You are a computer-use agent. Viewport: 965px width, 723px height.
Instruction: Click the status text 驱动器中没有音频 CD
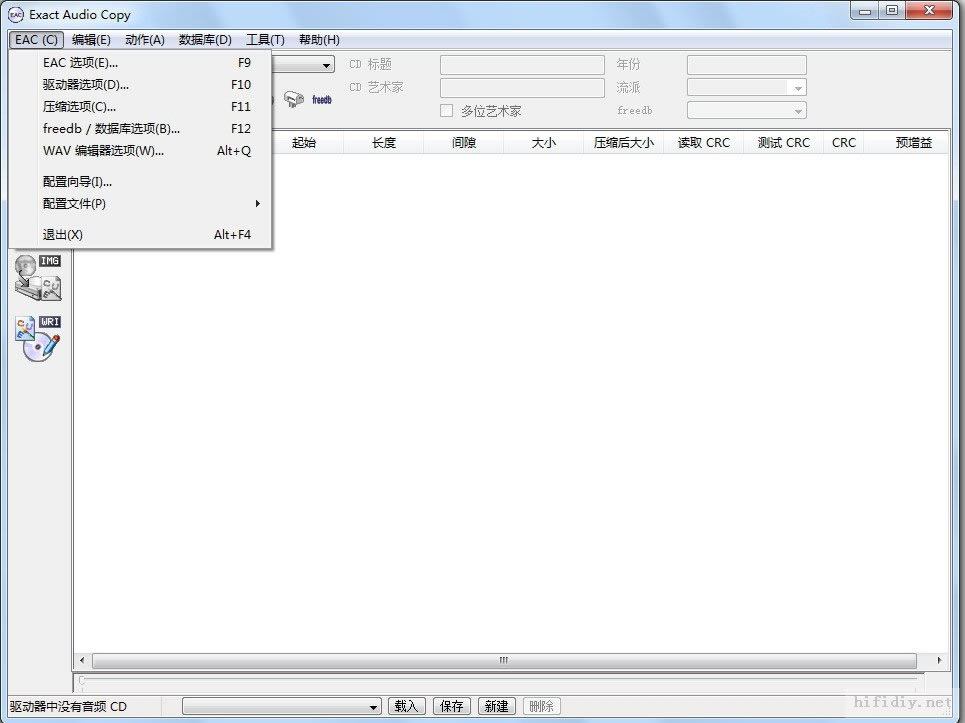coord(68,706)
